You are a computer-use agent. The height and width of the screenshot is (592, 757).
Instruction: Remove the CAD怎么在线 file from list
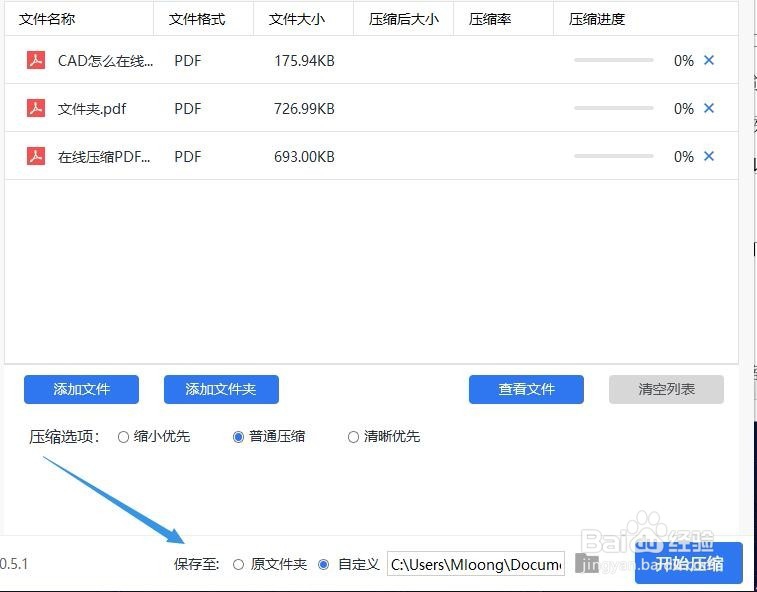[709, 60]
